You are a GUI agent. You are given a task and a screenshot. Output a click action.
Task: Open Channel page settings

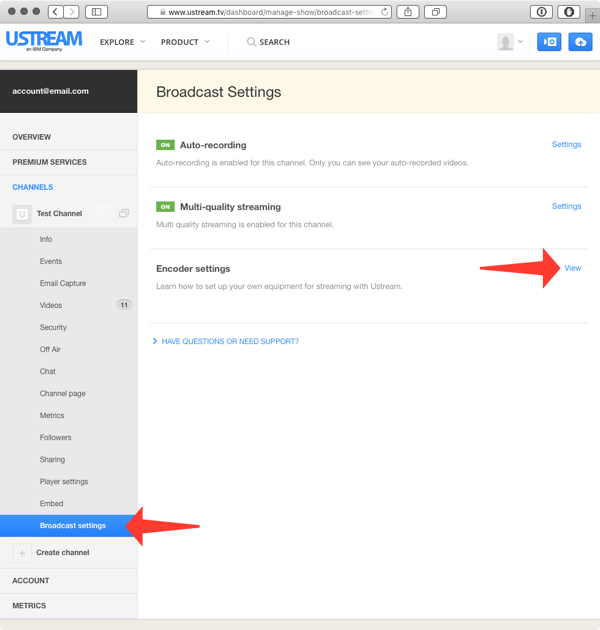click(62, 393)
